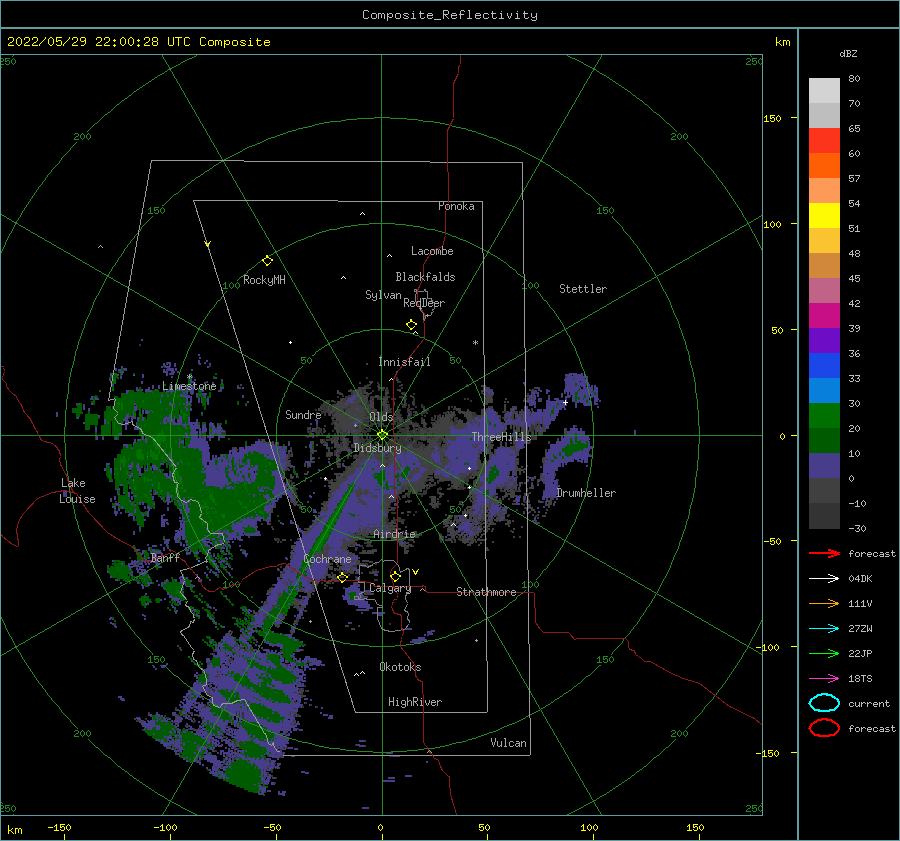Click the Limestone label

(189, 386)
